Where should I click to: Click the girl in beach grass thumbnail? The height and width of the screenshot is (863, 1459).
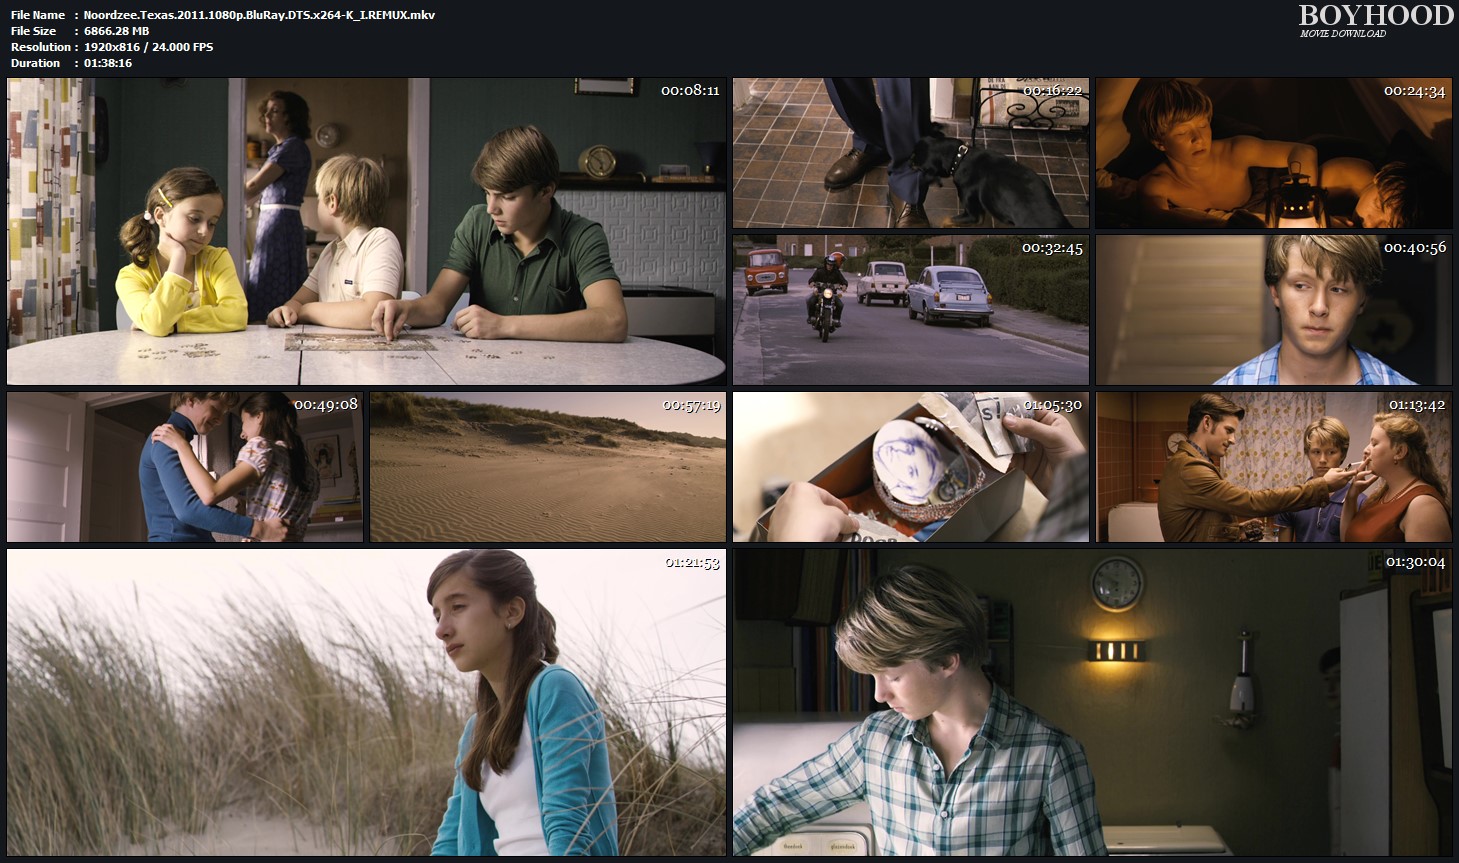(x=366, y=702)
